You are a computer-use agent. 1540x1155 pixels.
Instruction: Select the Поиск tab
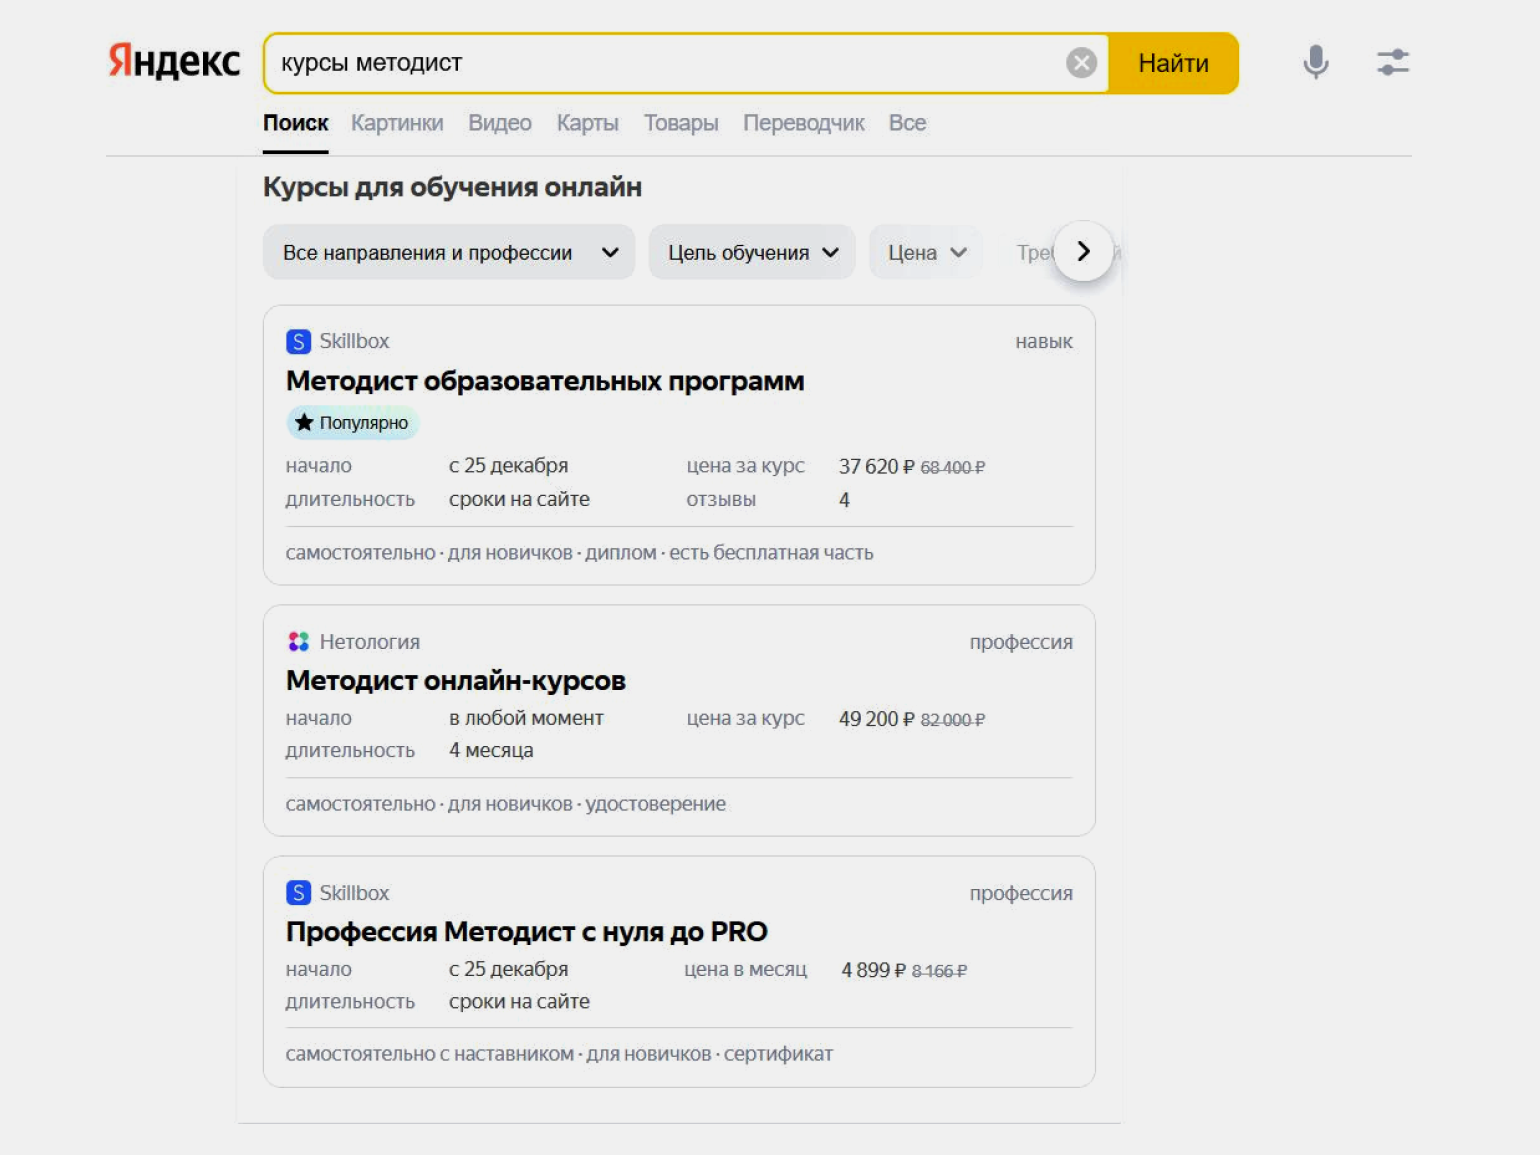coord(295,123)
